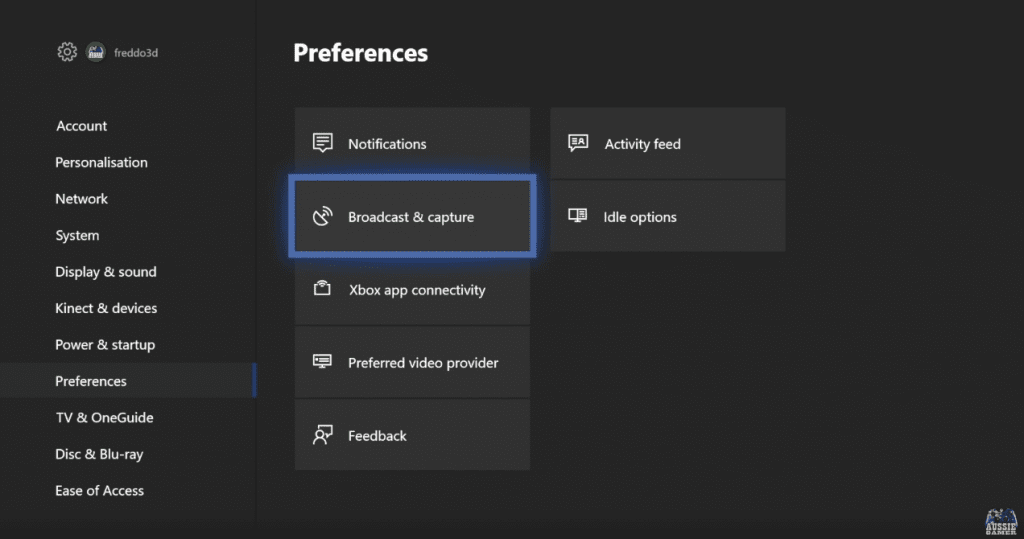Click the Activity feed chat icon
The height and width of the screenshot is (539, 1024).
point(578,142)
